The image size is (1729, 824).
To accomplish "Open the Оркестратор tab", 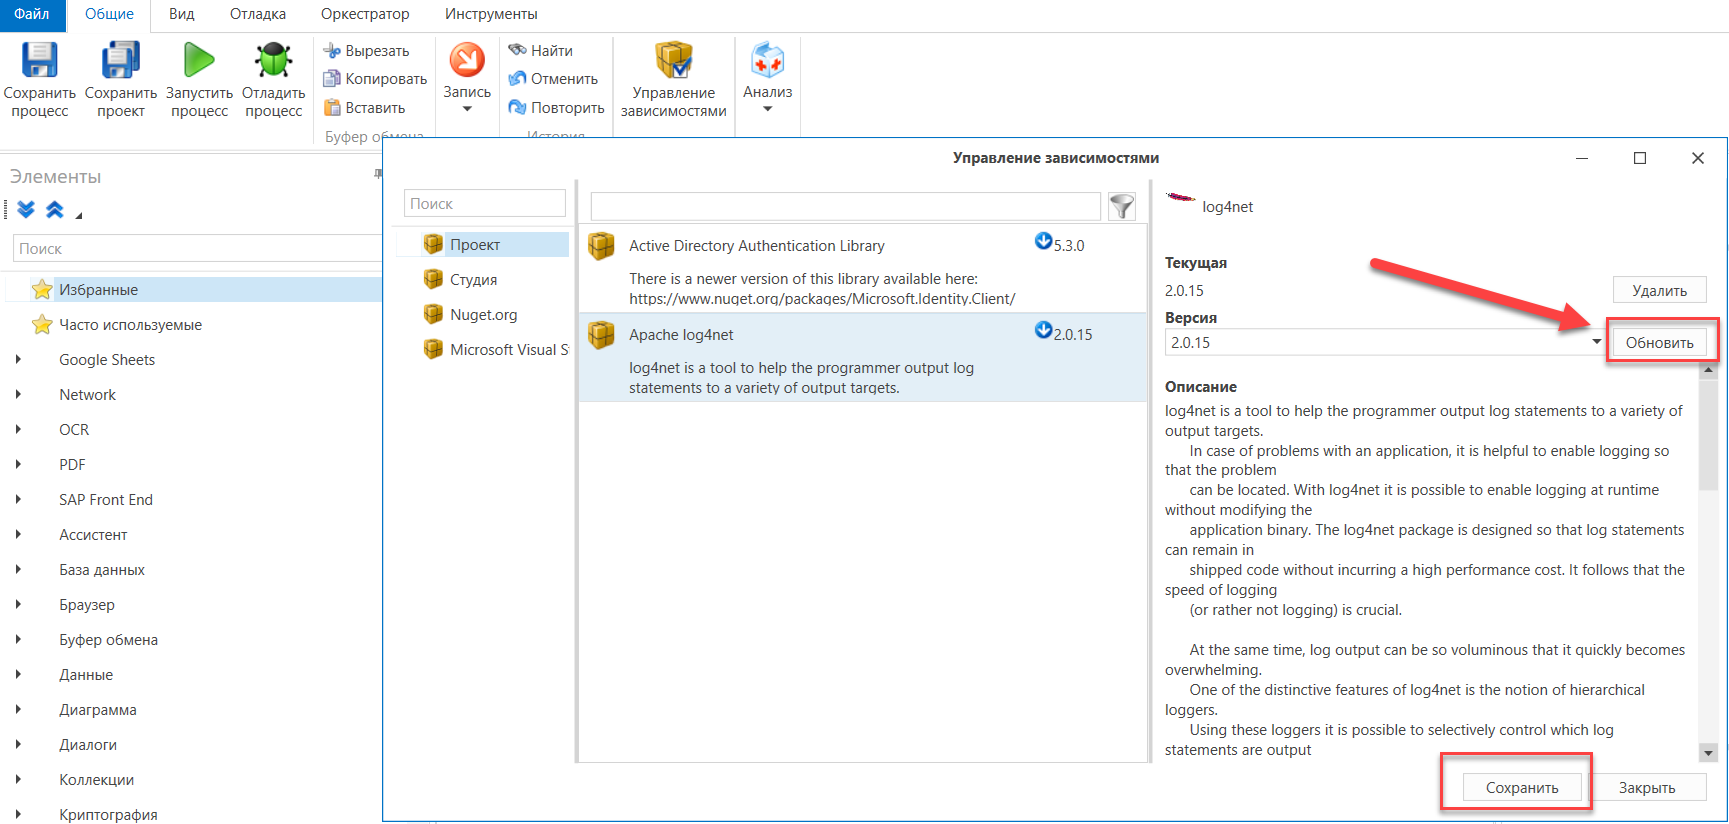I will (x=364, y=14).
